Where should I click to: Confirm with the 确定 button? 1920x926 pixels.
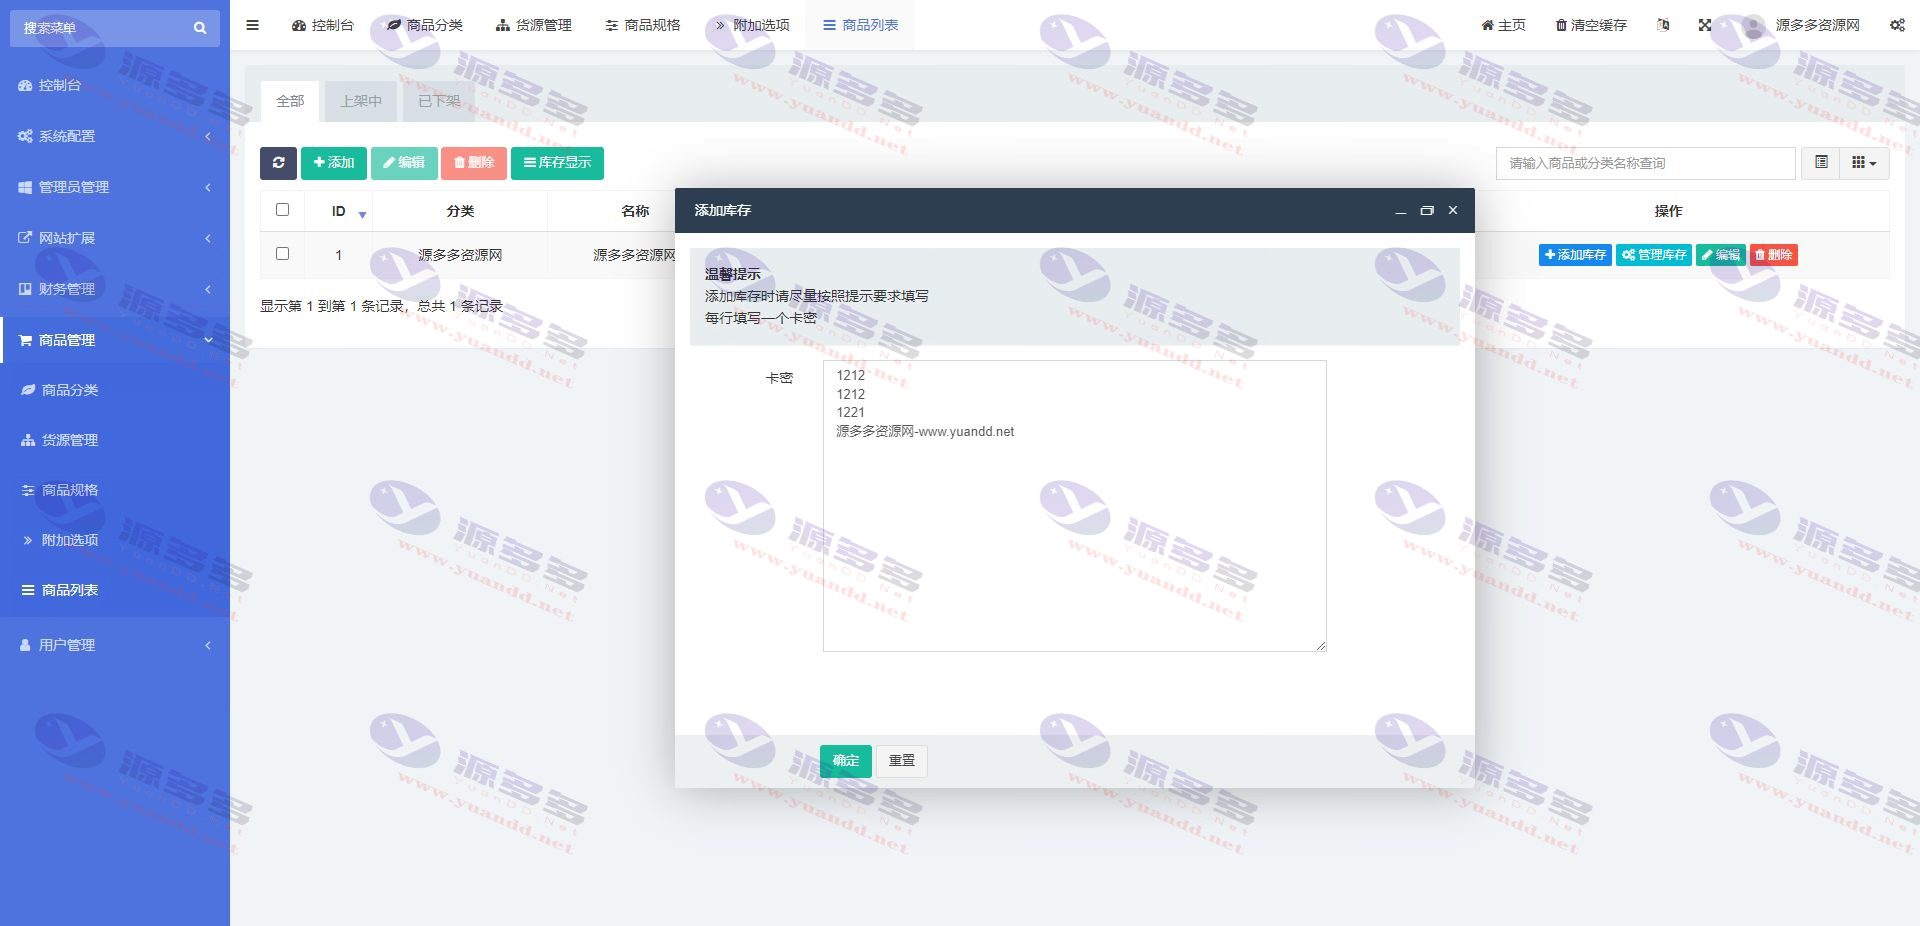(x=846, y=761)
